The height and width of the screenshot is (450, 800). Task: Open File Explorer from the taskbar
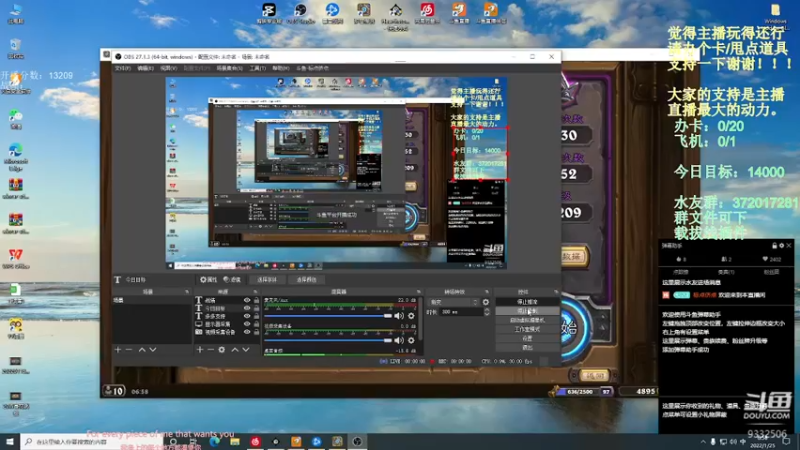pyautogui.click(x=235, y=441)
